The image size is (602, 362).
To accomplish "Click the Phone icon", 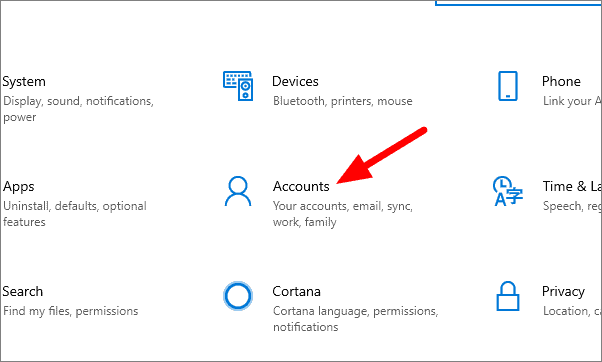I will coord(508,86).
